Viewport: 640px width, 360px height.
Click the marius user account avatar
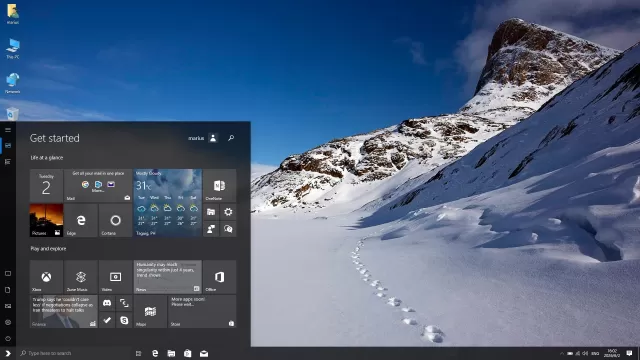(213, 138)
